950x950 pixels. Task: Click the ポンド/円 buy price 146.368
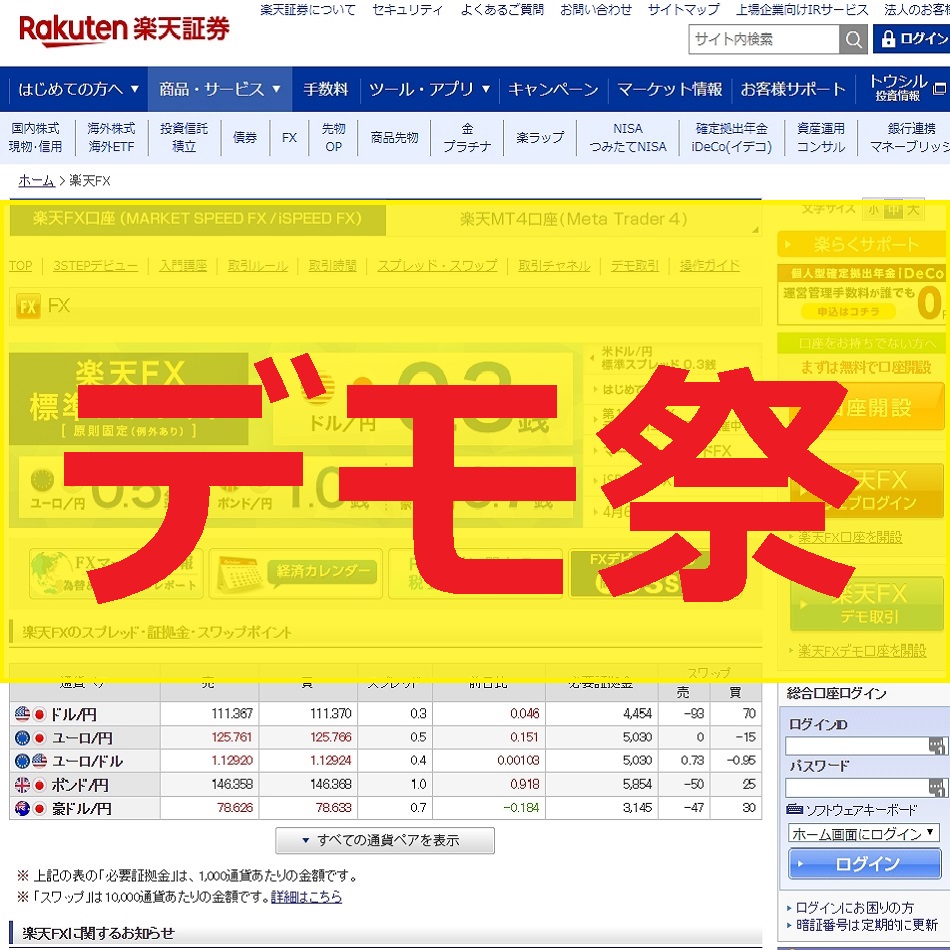pos(331,785)
